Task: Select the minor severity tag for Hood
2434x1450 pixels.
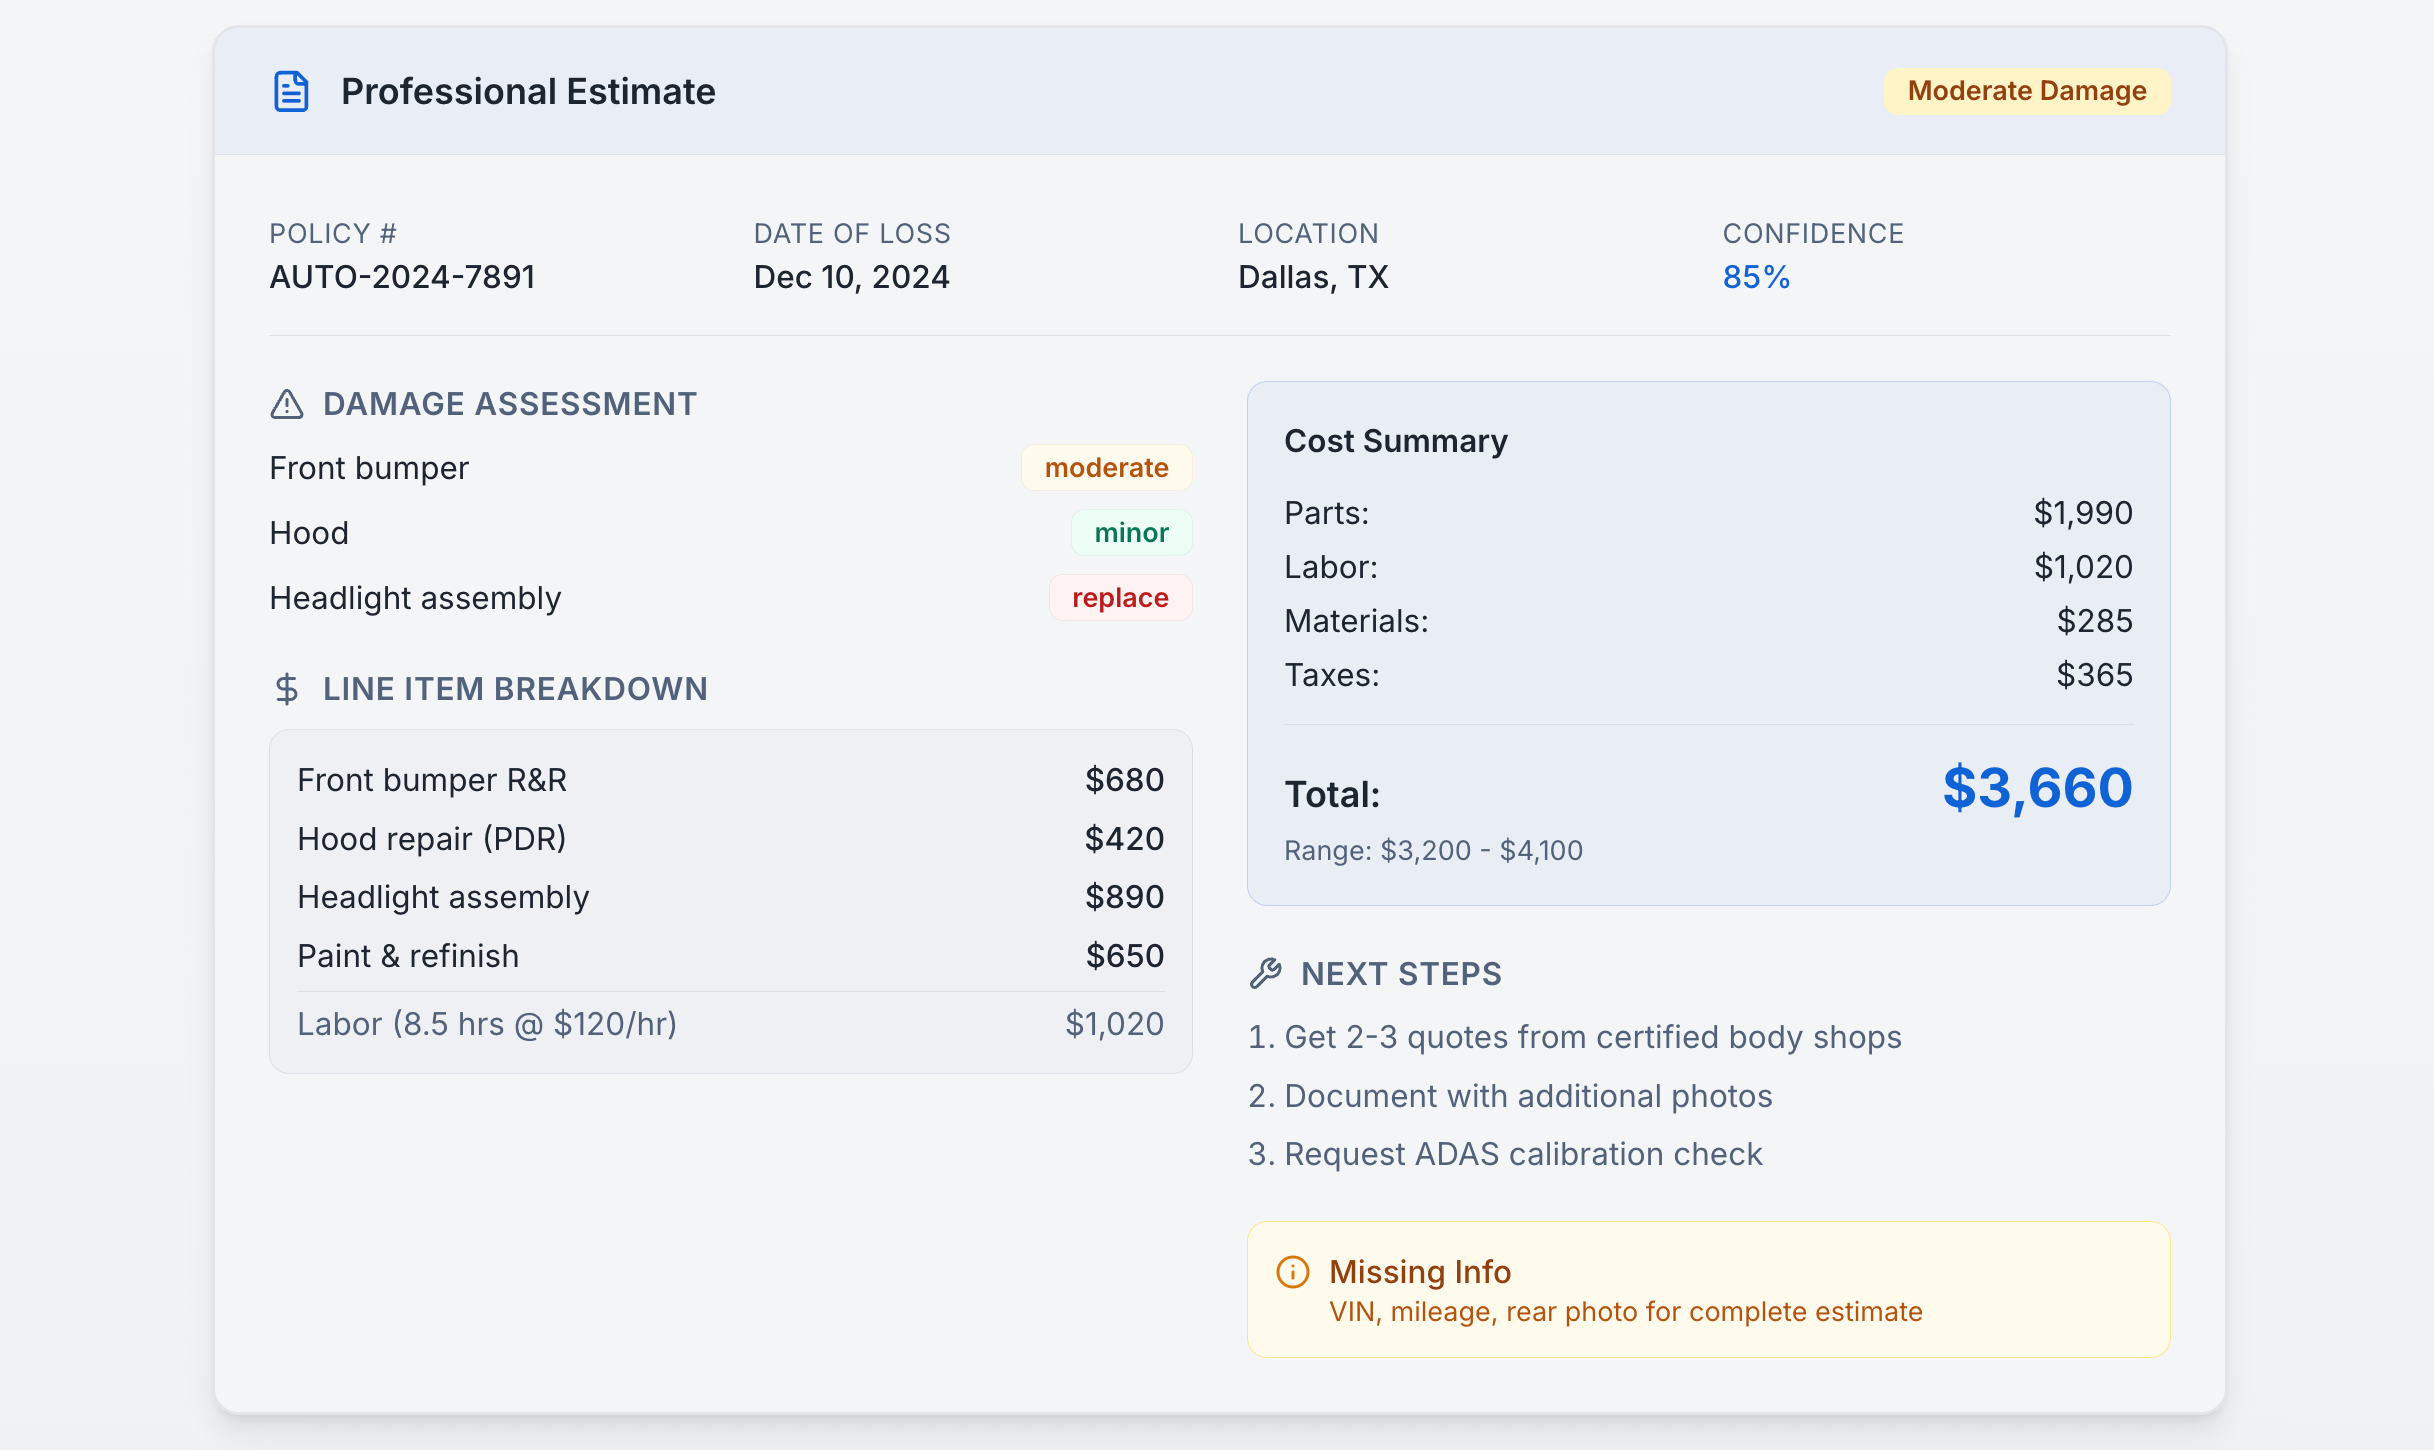Action: 1131,533
